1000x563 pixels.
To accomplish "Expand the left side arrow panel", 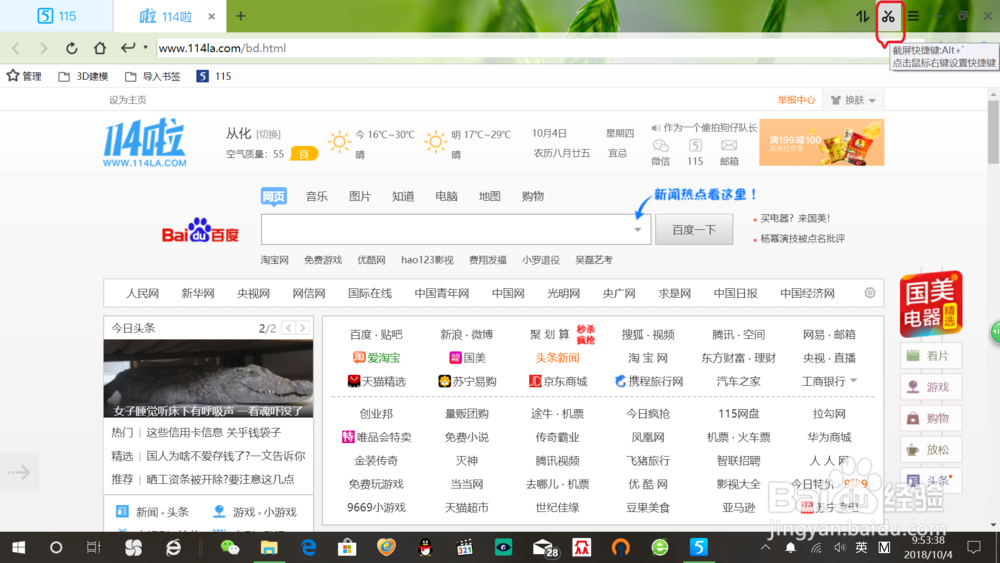I will (x=19, y=472).
